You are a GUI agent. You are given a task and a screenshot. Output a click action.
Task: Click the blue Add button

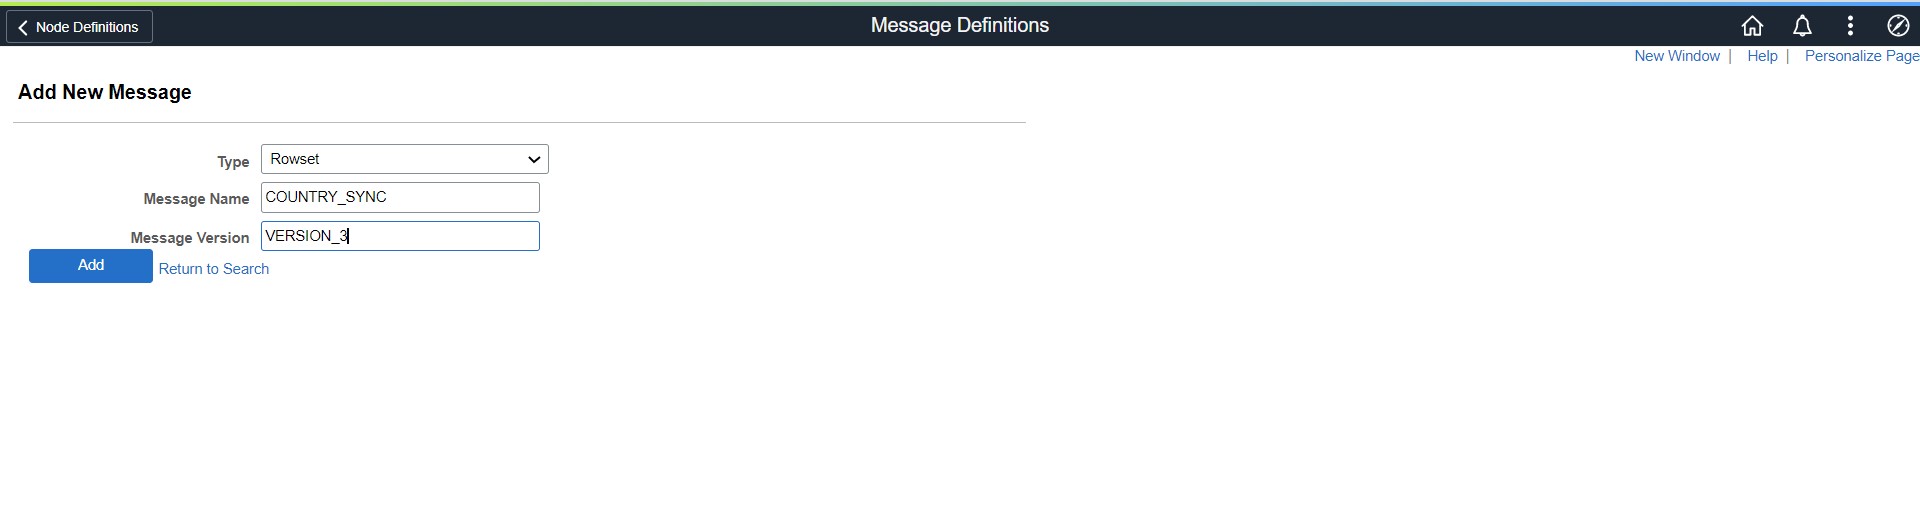pos(91,266)
